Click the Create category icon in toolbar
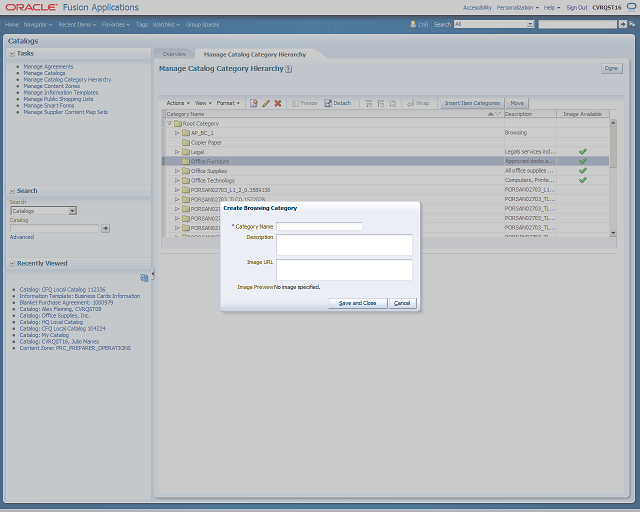 (253, 103)
